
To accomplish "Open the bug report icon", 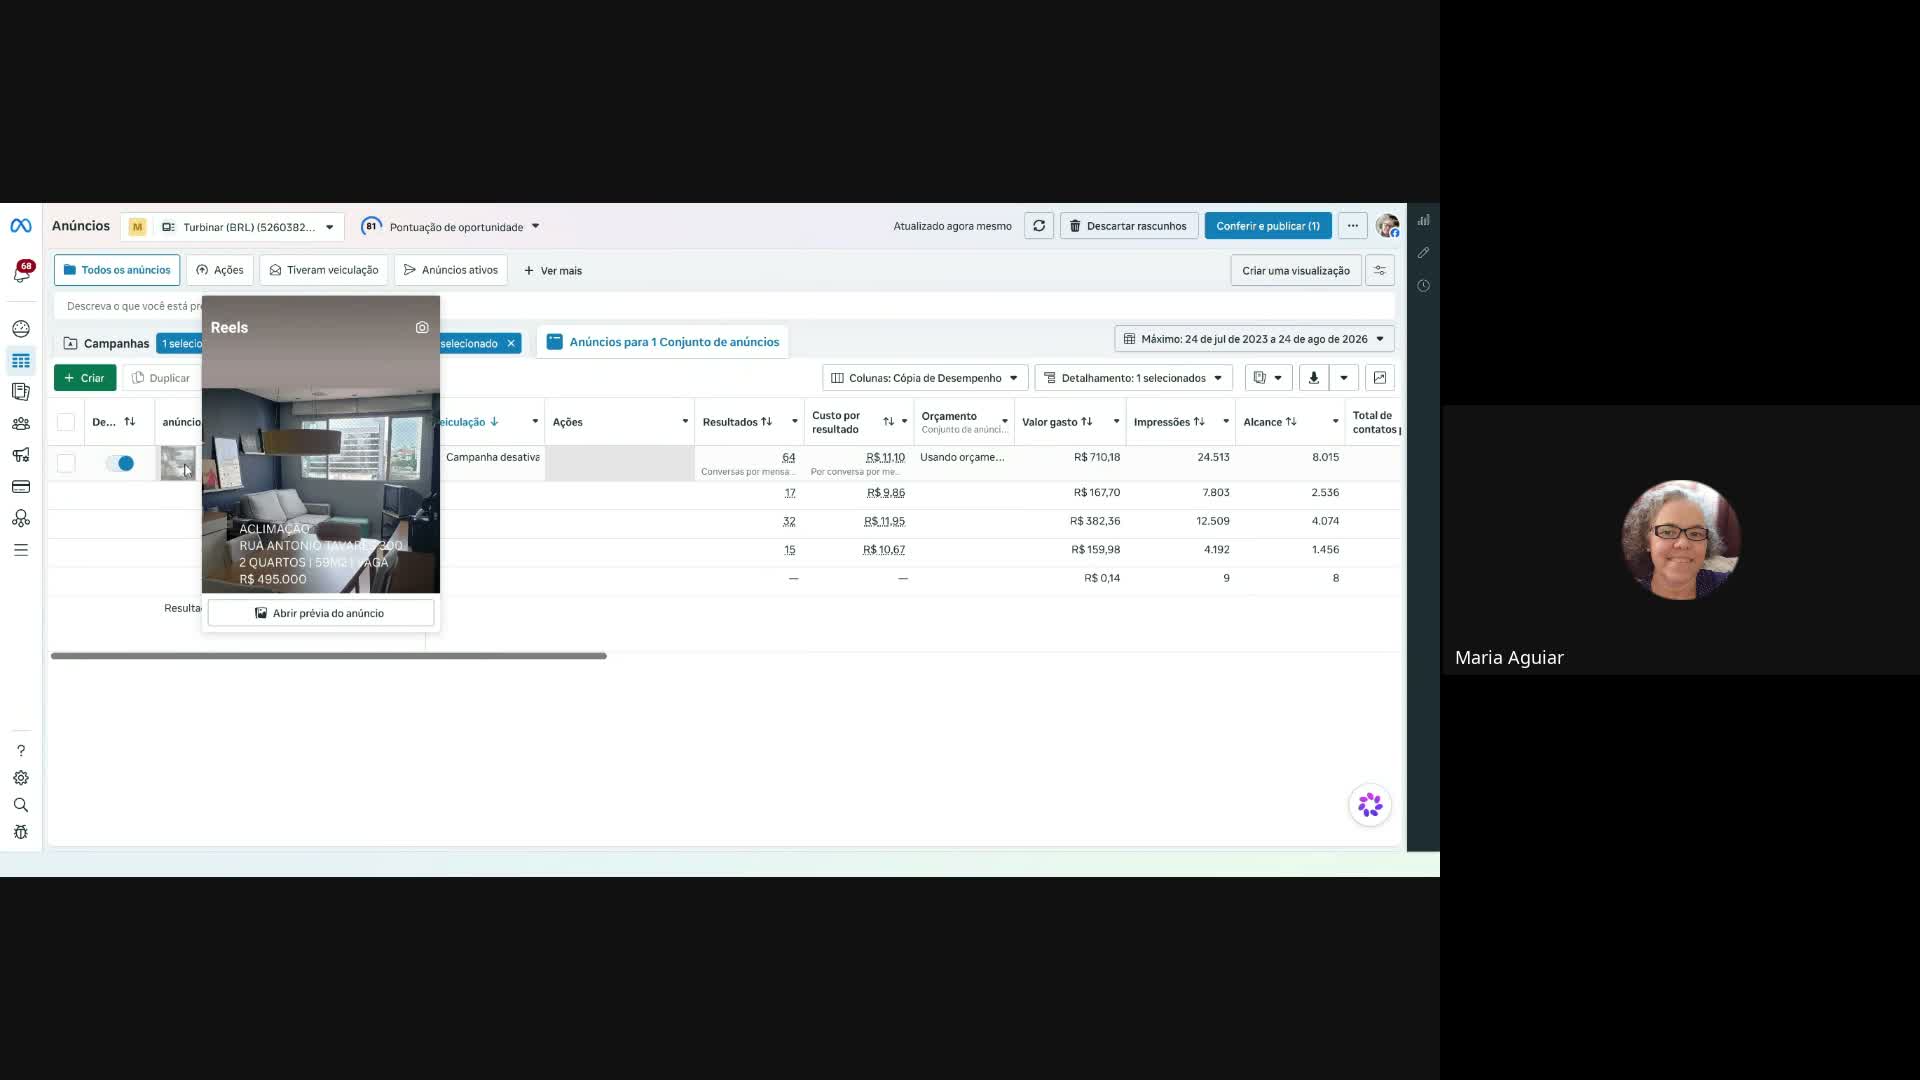I will coord(21,832).
